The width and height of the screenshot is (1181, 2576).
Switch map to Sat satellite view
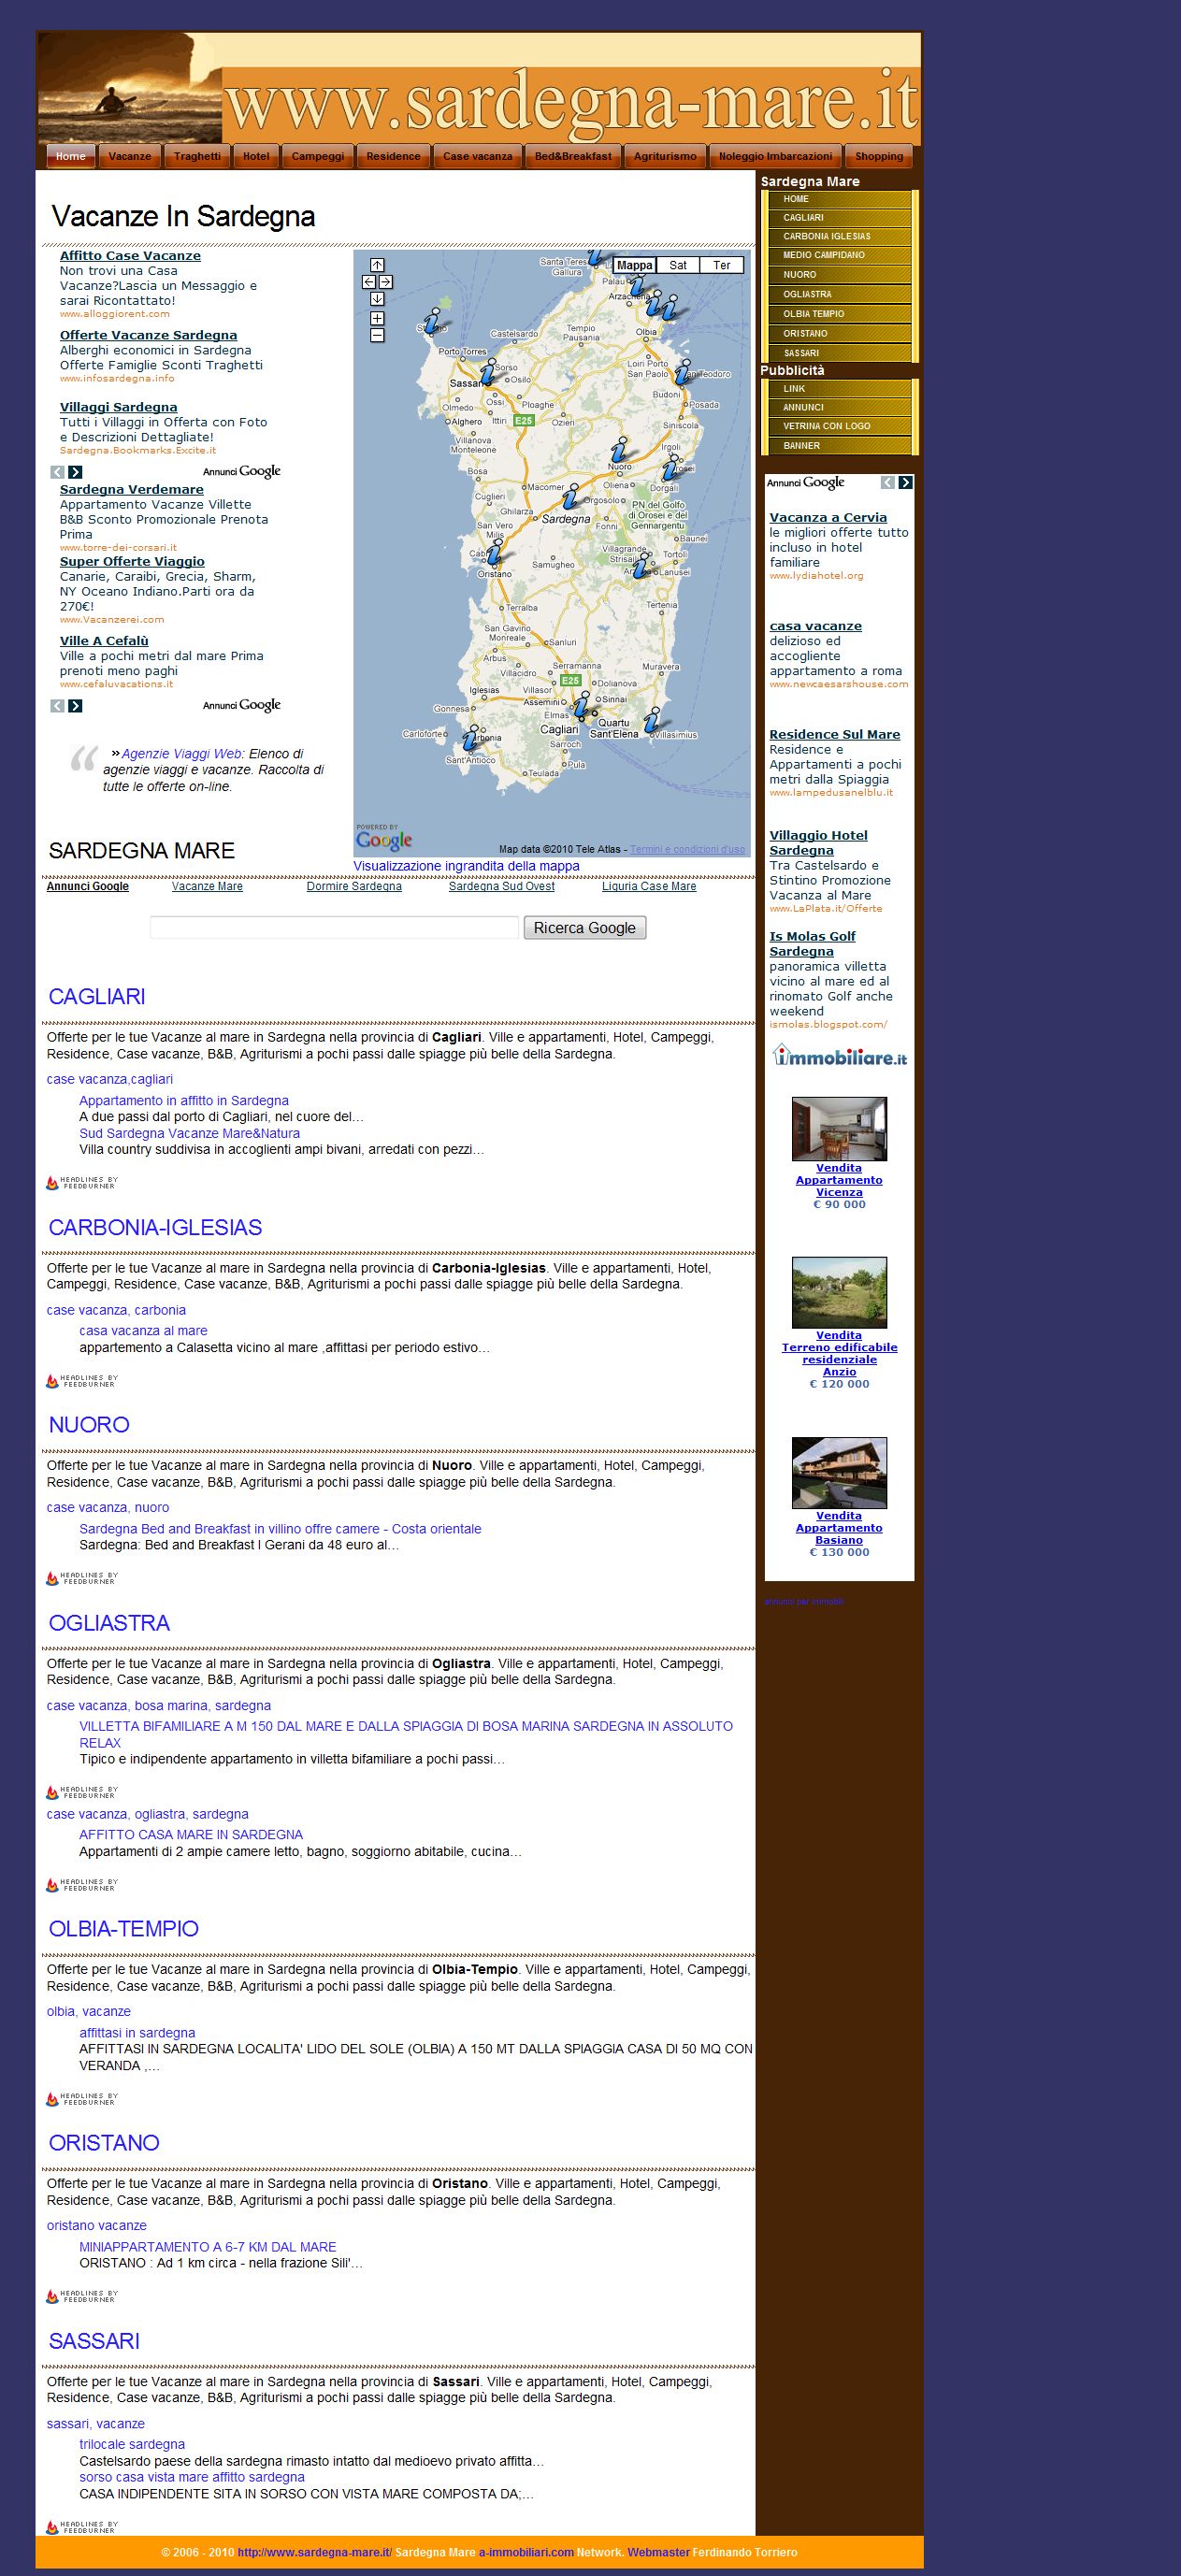coord(678,265)
